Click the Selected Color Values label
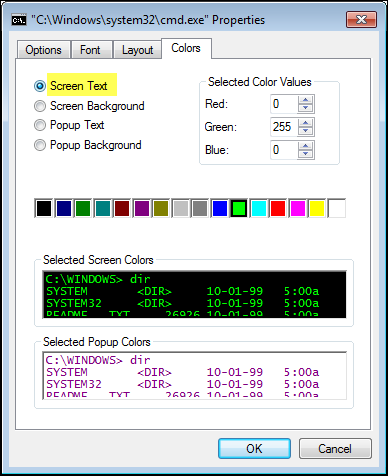 [260, 82]
